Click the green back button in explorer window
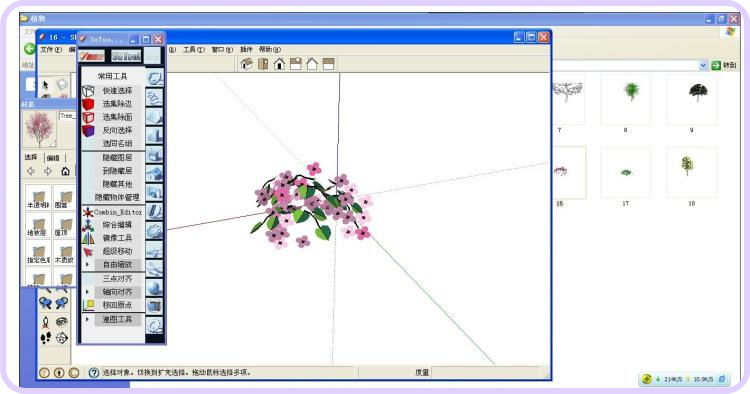This screenshot has height=394, width=750. point(30,49)
